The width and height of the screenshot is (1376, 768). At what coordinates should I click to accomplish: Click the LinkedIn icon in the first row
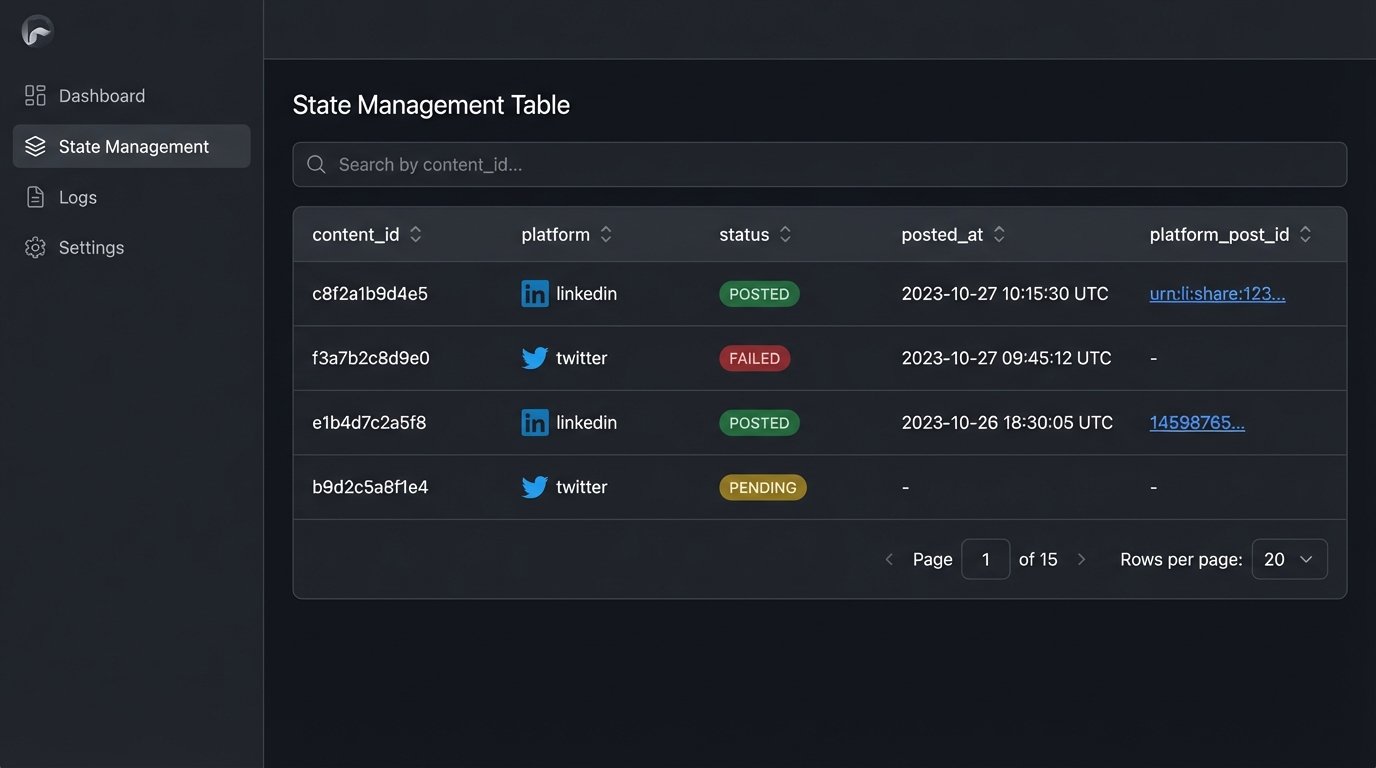535,294
